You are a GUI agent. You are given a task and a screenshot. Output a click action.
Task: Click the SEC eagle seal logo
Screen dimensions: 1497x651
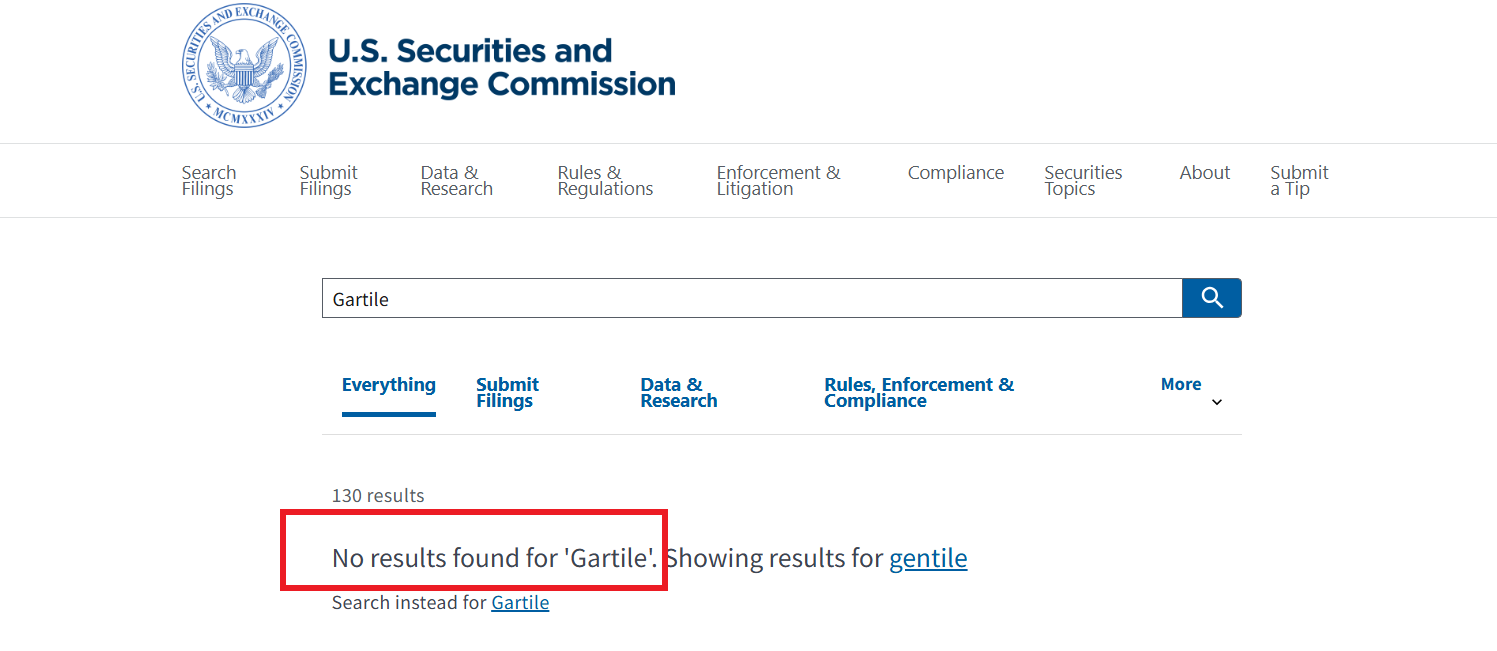[x=245, y=66]
